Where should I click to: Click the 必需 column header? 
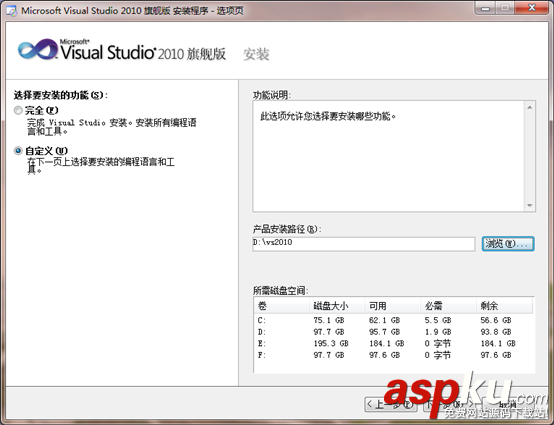pos(448,306)
